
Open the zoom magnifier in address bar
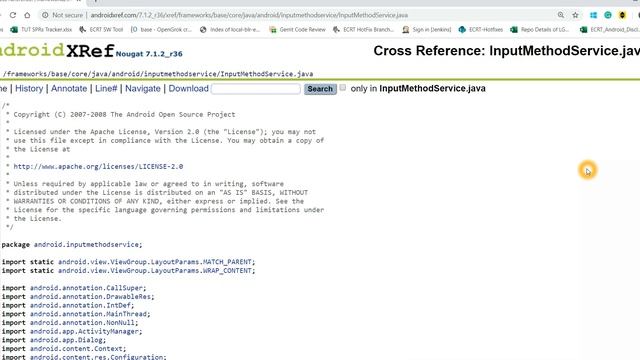click(x=561, y=15)
